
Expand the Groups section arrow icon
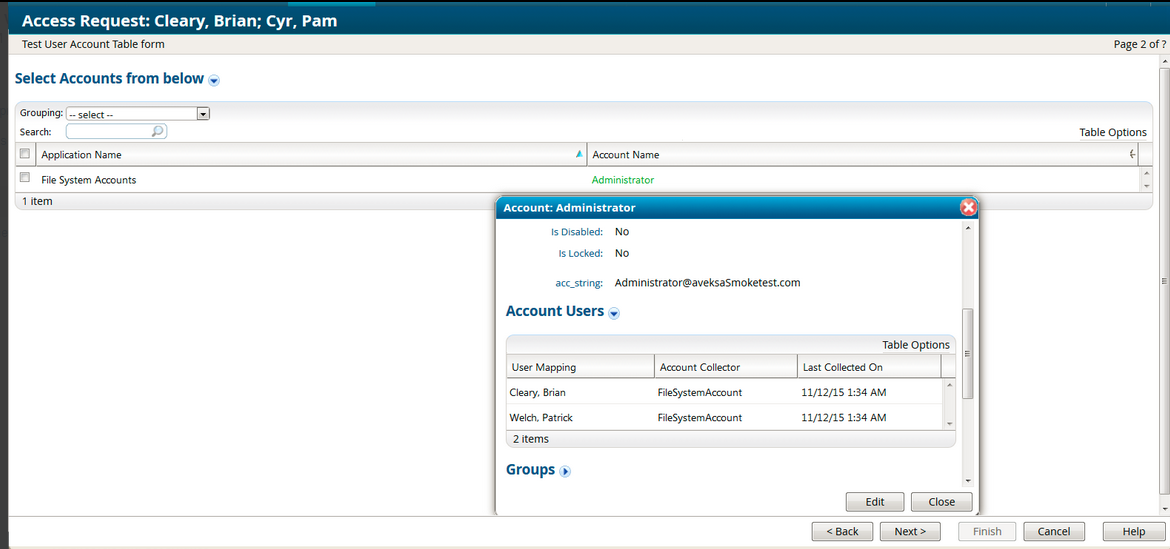(565, 471)
